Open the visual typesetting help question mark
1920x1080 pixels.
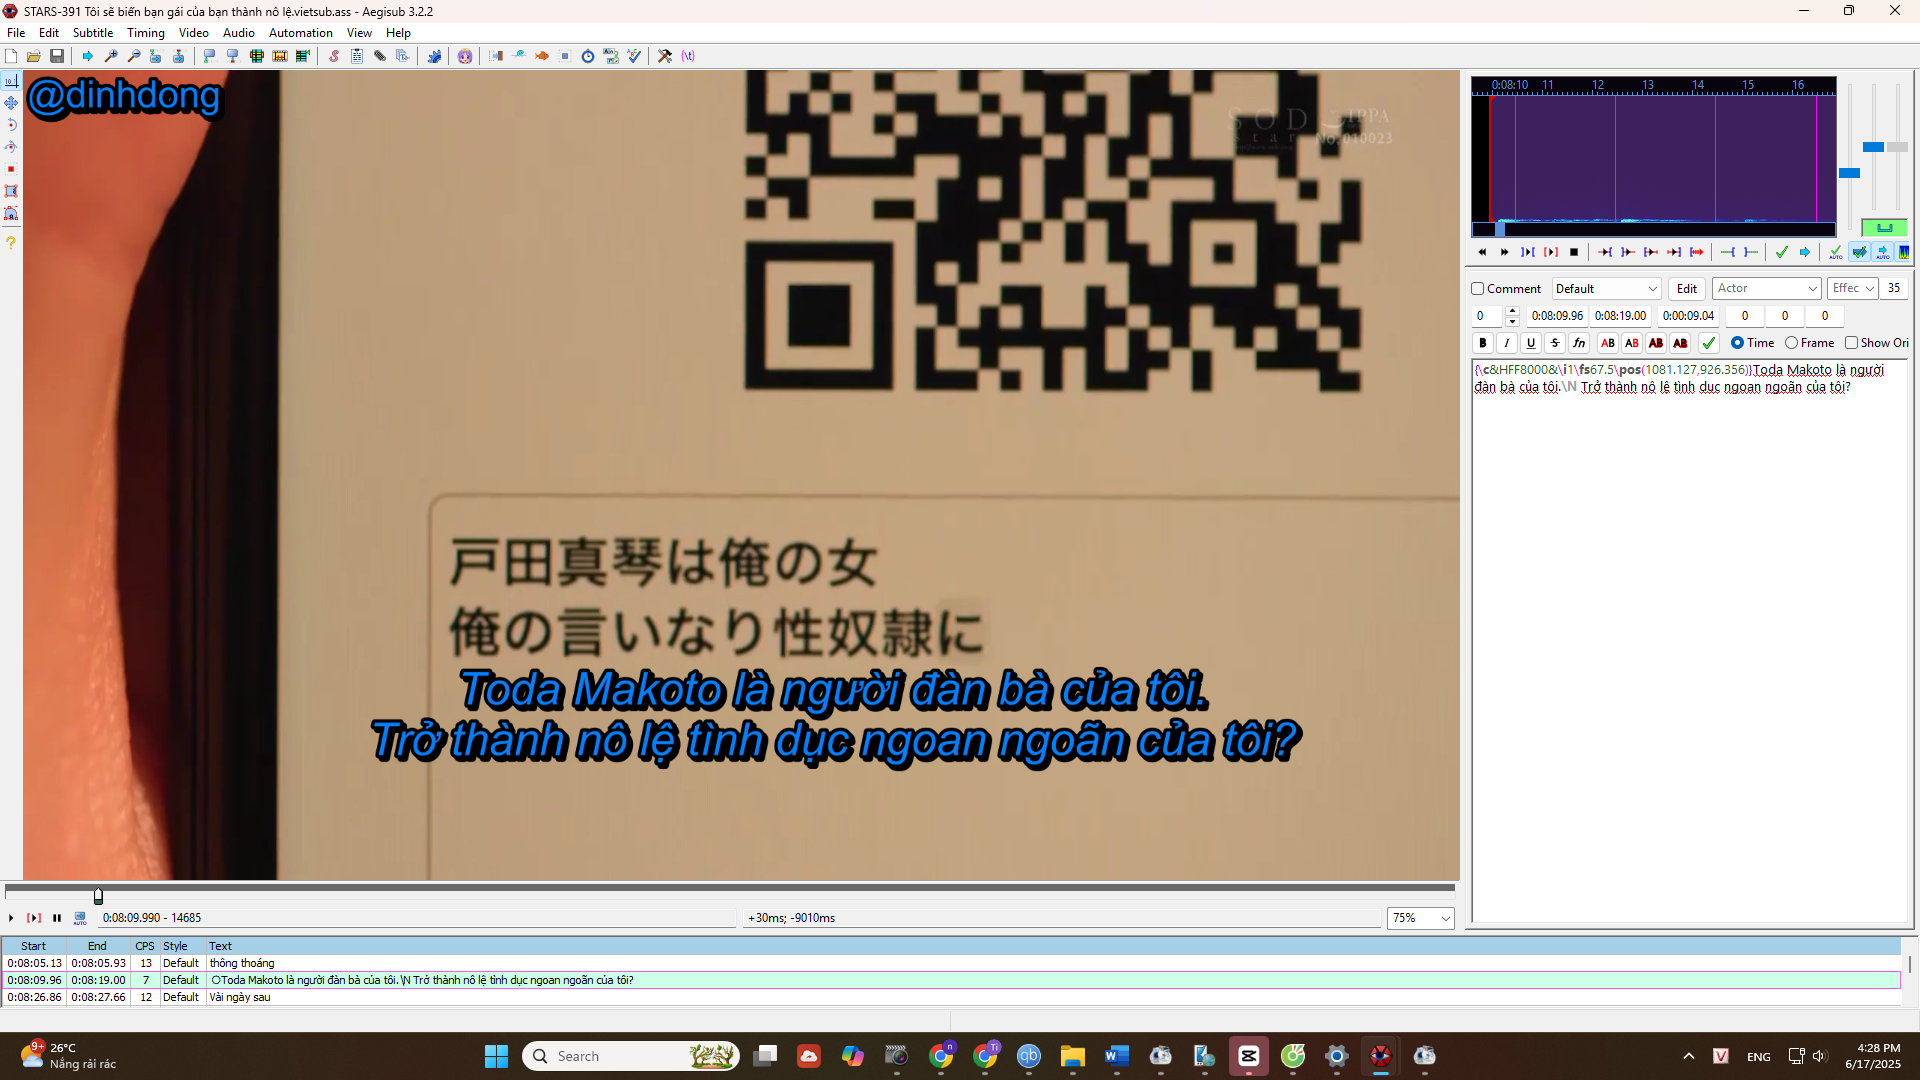[x=11, y=243]
